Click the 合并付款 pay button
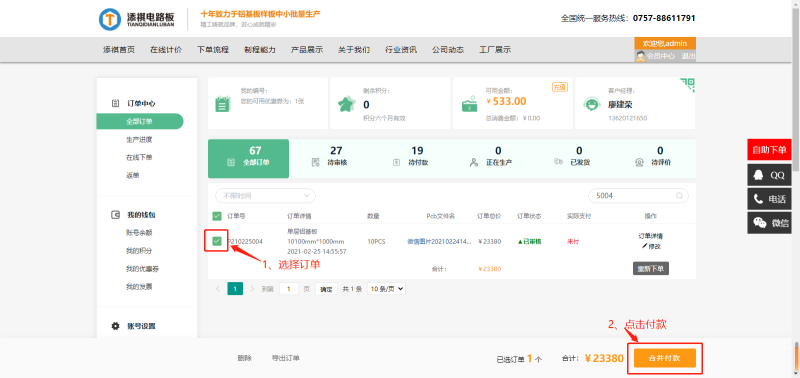This screenshot has height=378, width=800. (x=665, y=358)
